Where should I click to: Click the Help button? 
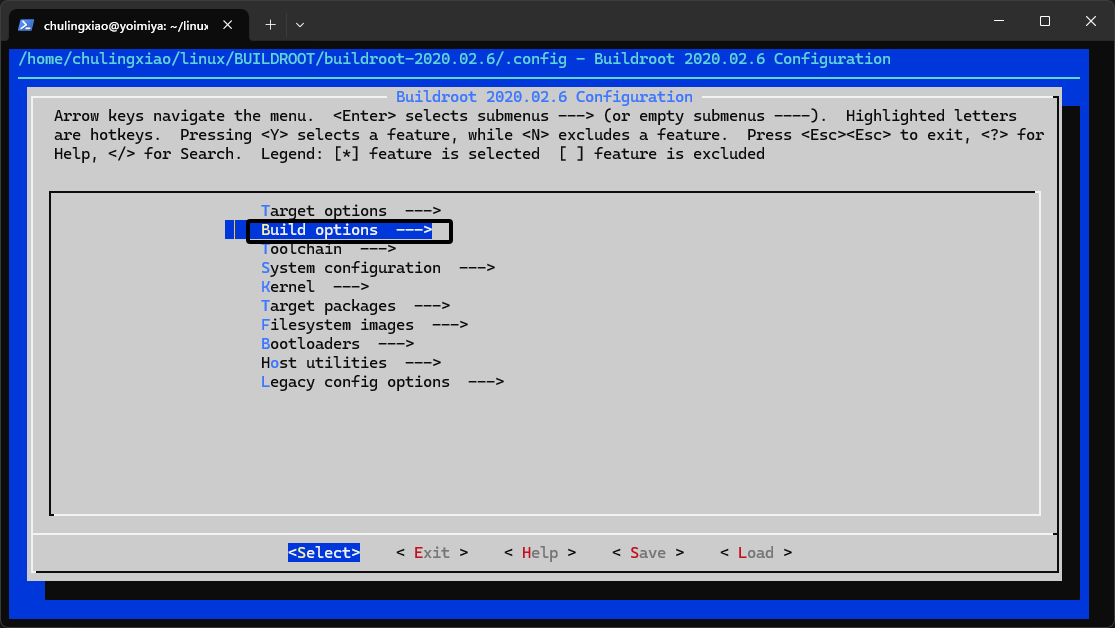[x=540, y=553]
